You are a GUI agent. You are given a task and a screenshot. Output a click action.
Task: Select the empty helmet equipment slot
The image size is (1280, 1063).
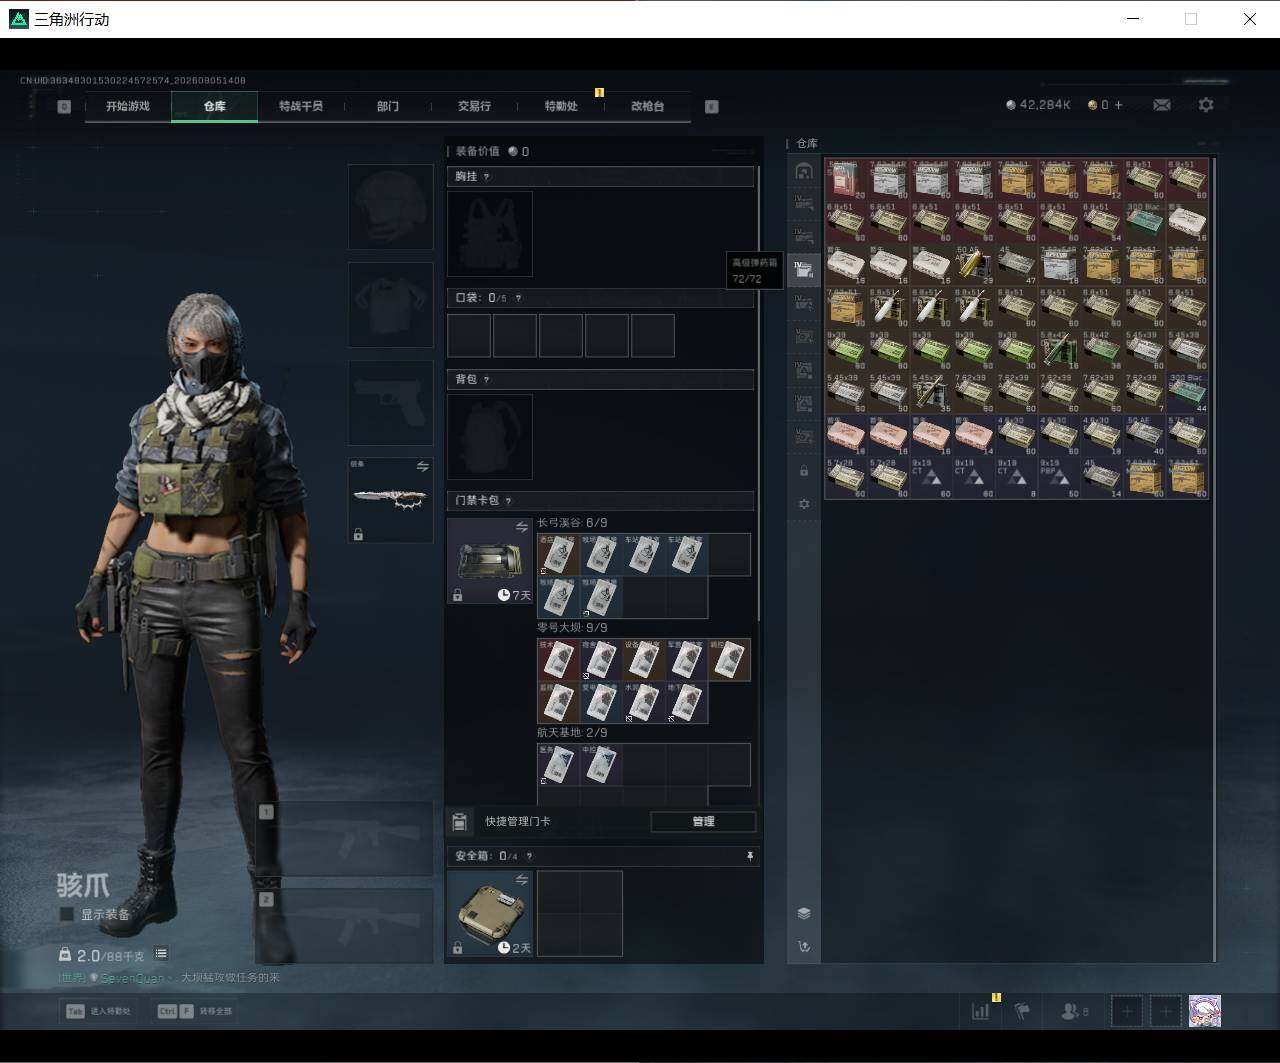point(390,207)
